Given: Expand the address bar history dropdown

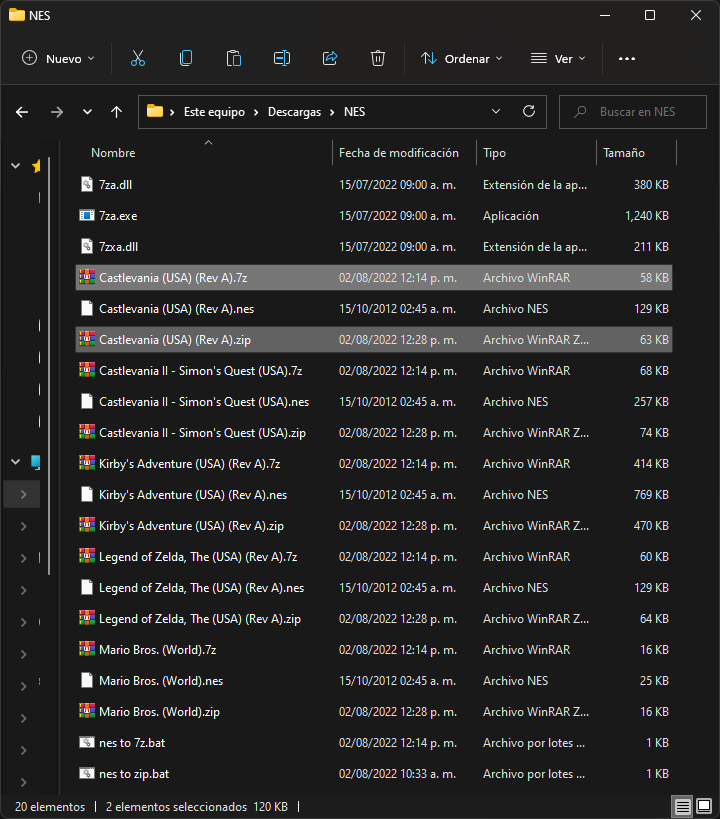Looking at the screenshot, I should 496,111.
